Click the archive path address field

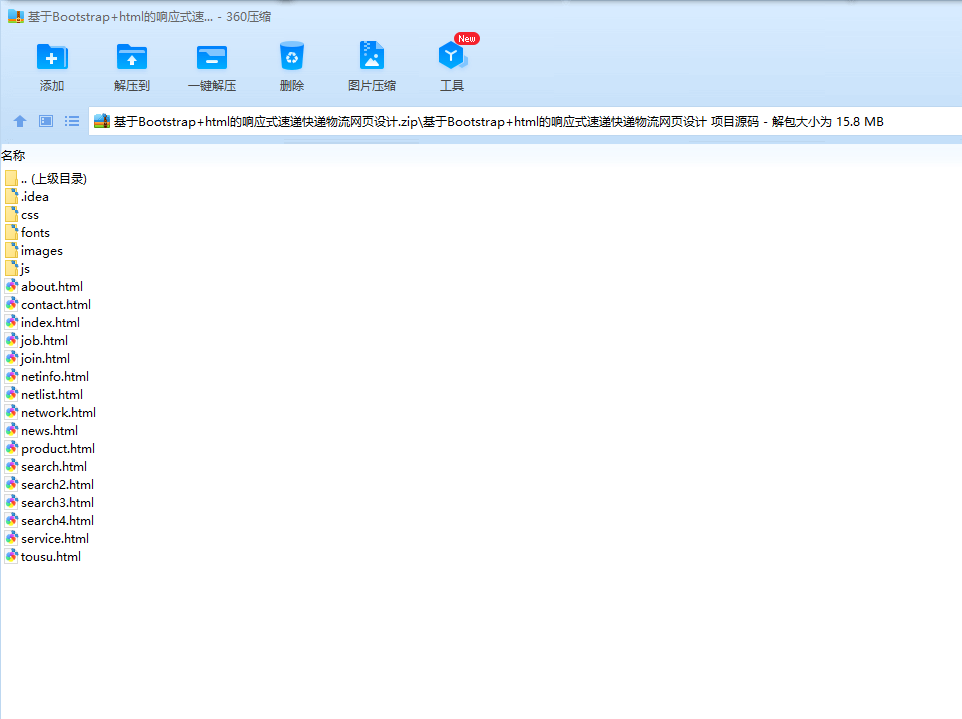pyautogui.click(x=525, y=121)
